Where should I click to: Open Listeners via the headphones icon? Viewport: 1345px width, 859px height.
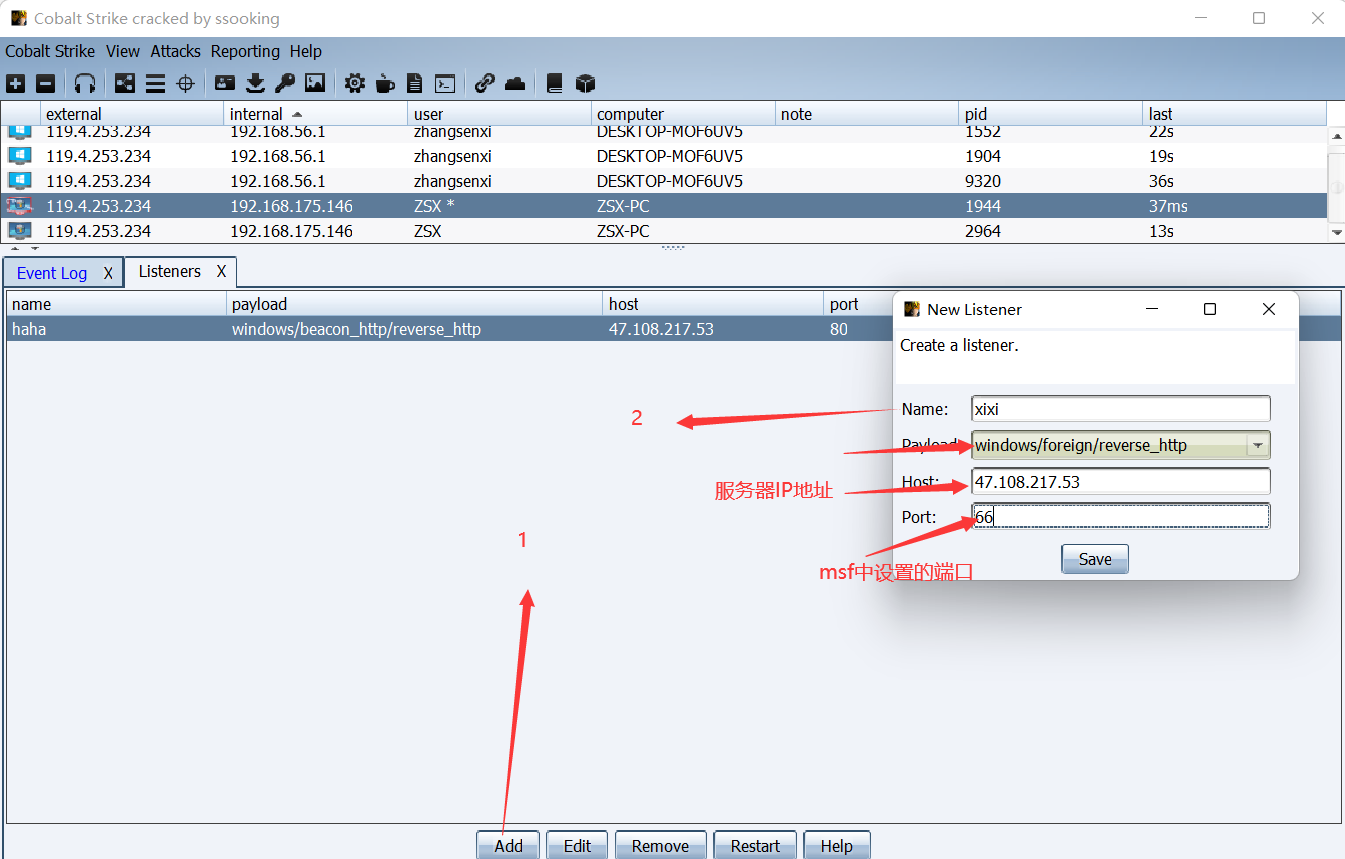(x=86, y=84)
